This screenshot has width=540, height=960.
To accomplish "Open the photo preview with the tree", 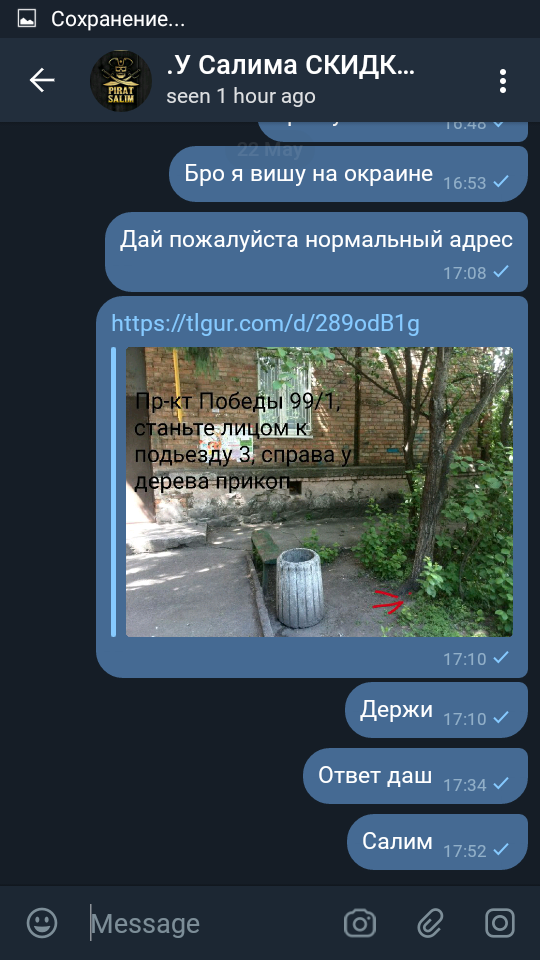I will click(319, 492).
